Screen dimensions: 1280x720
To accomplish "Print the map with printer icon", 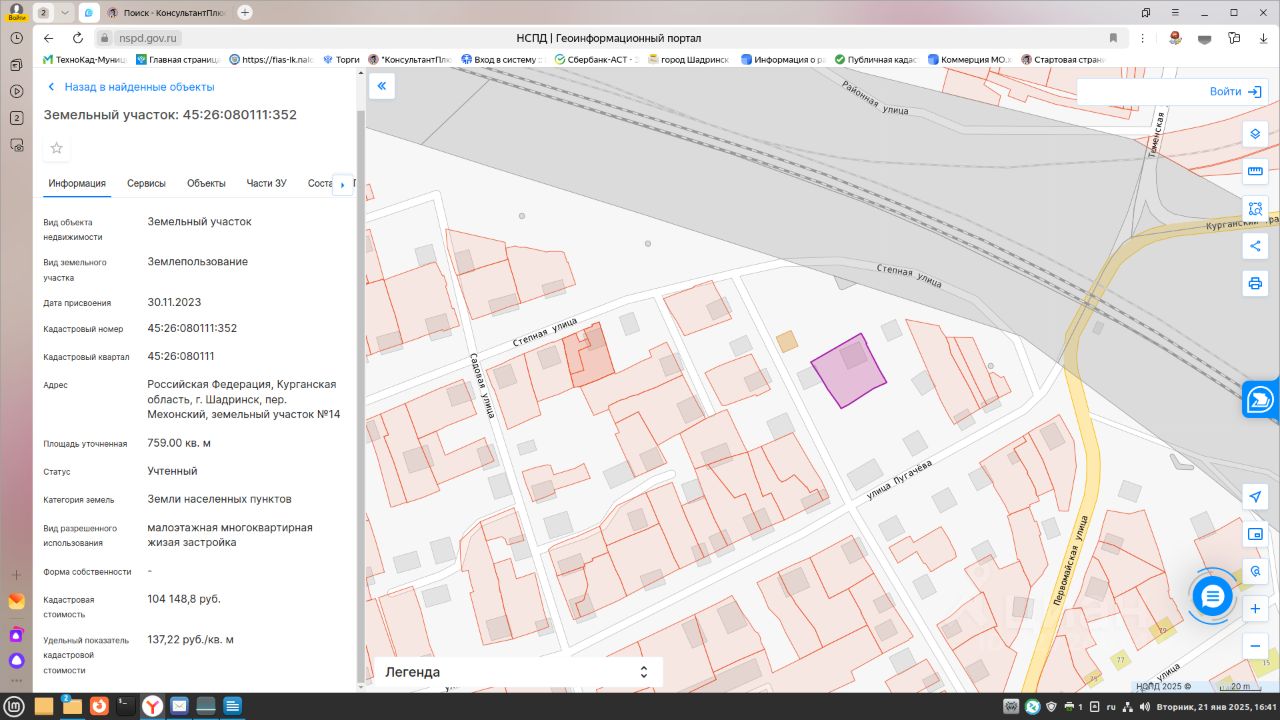I will [x=1255, y=283].
